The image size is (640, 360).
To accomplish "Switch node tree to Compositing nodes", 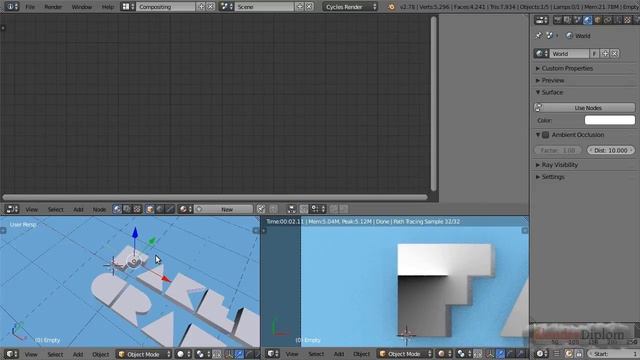I will pyautogui.click(x=127, y=209).
